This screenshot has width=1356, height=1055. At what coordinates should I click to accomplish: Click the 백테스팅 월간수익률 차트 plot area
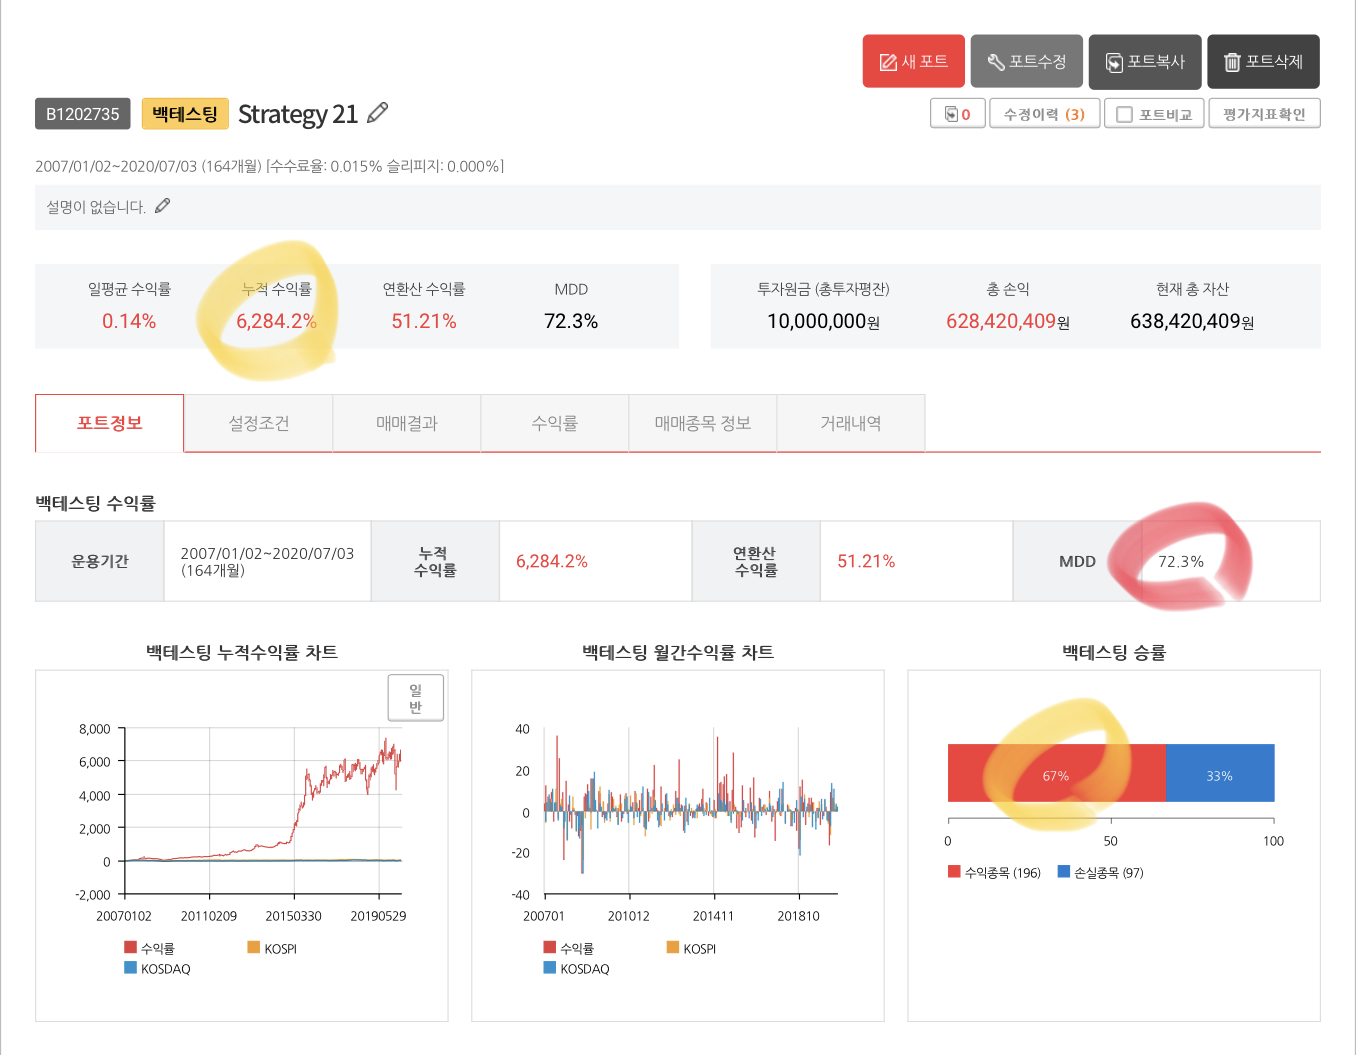pos(691,811)
